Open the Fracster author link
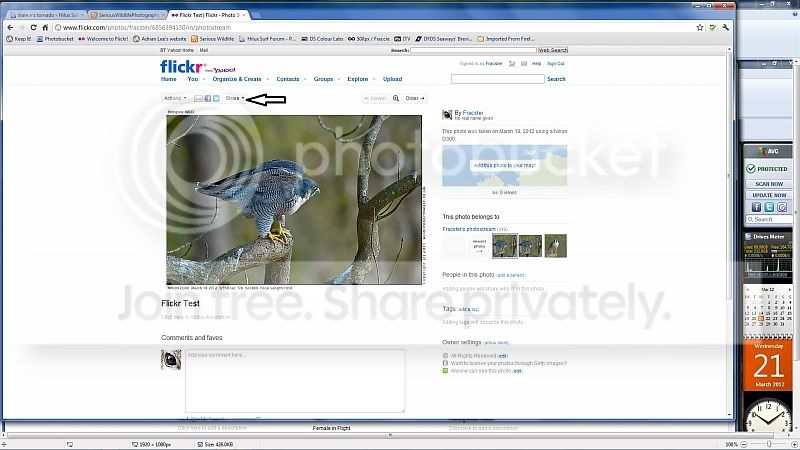The width and height of the screenshot is (800, 450). [x=473, y=113]
